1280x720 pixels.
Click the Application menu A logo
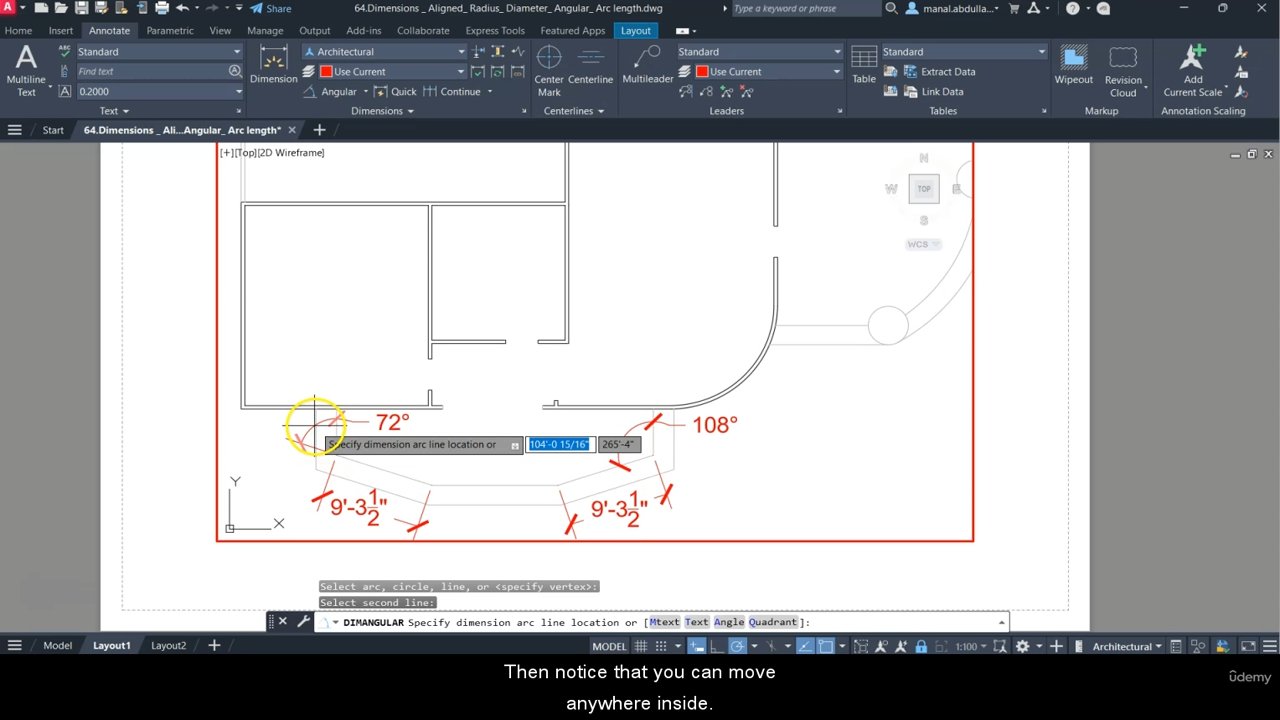point(9,8)
